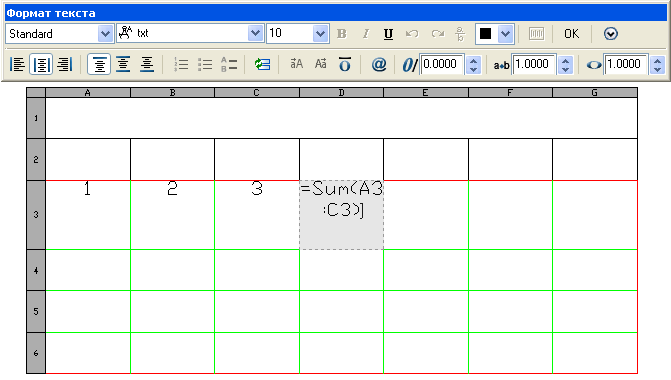
Task: Select row header 3
Action: pos(36,215)
